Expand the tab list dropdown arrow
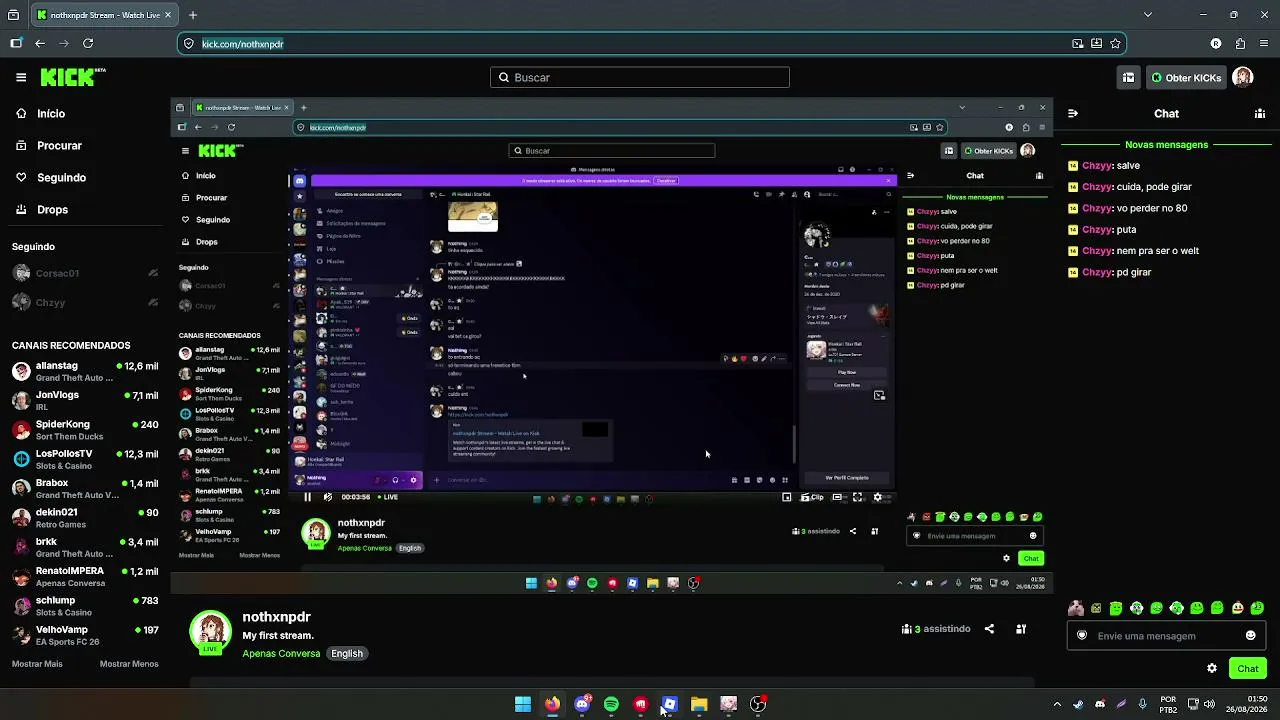Viewport: 1280px width, 720px height. coord(1147,15)
